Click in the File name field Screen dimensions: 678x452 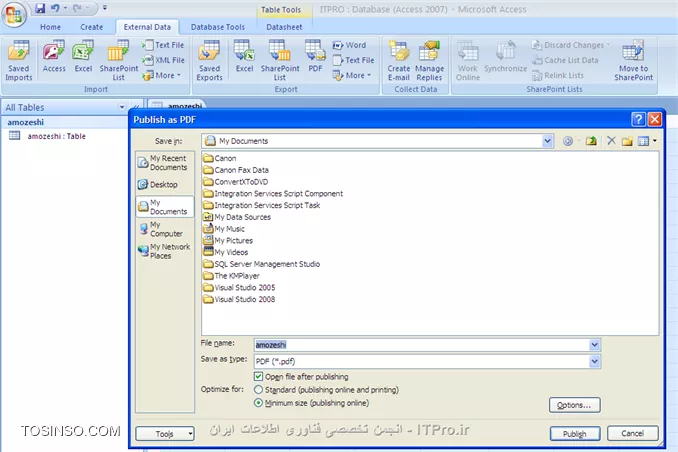pos(422,345)
